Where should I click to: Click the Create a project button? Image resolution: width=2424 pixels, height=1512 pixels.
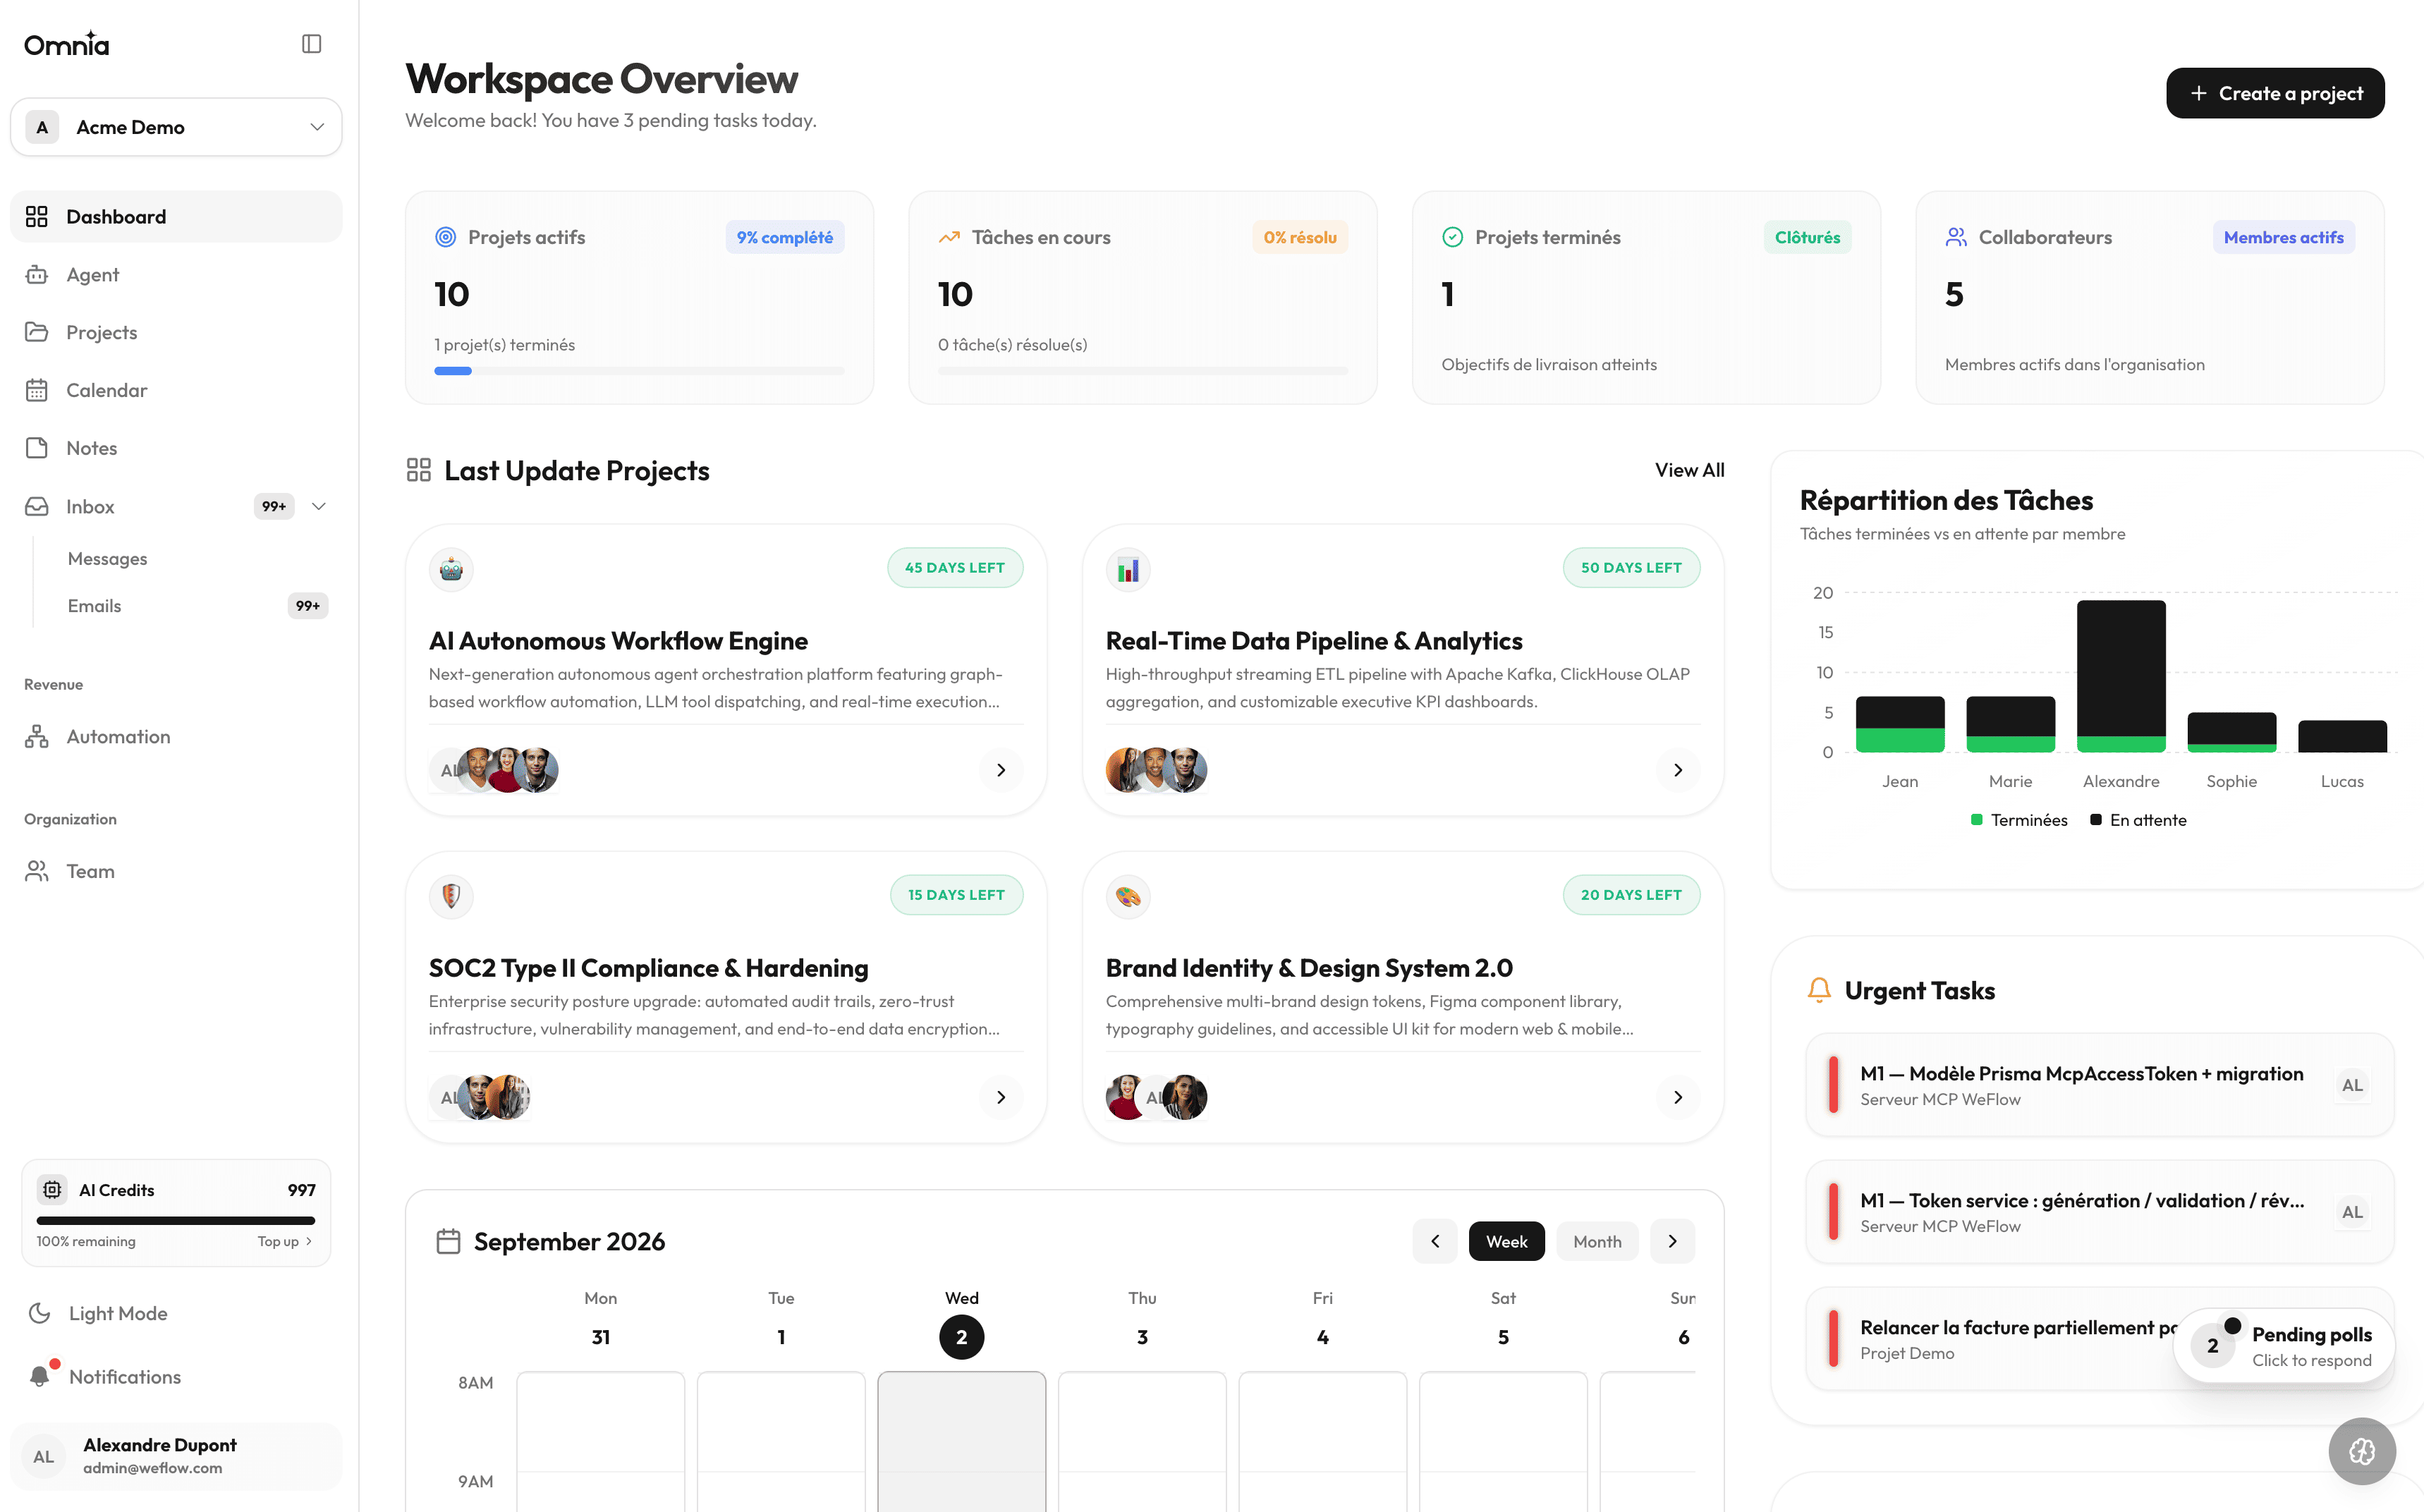tap(2275, 93)
